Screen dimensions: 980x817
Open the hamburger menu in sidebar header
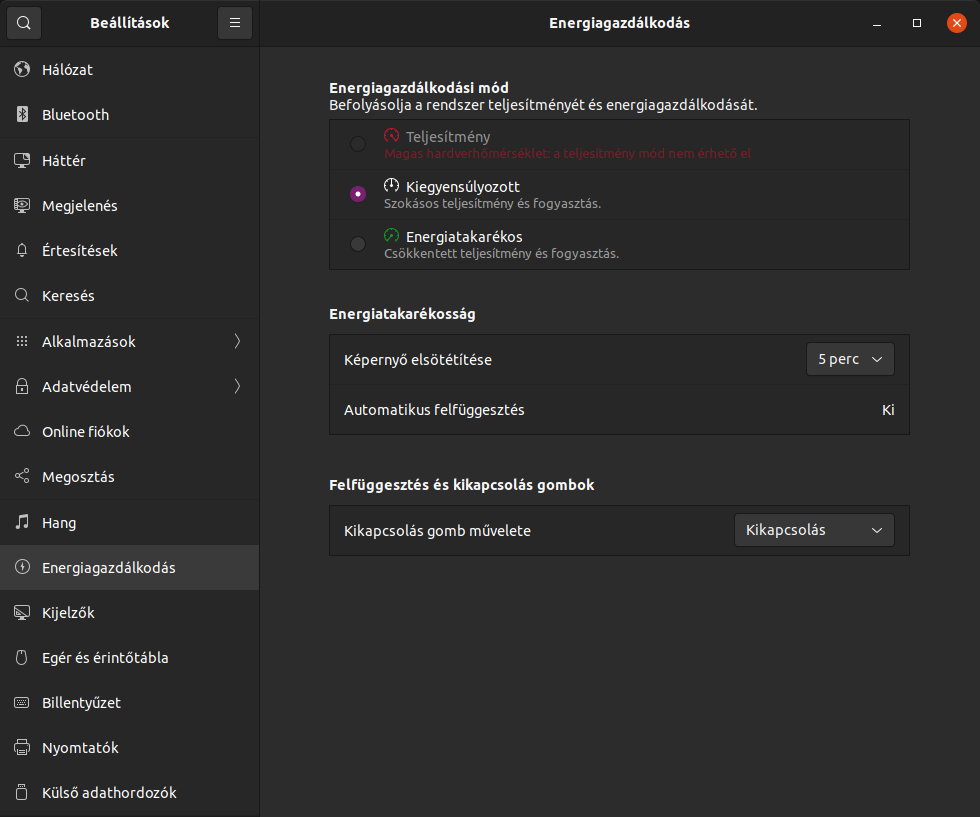235,23
